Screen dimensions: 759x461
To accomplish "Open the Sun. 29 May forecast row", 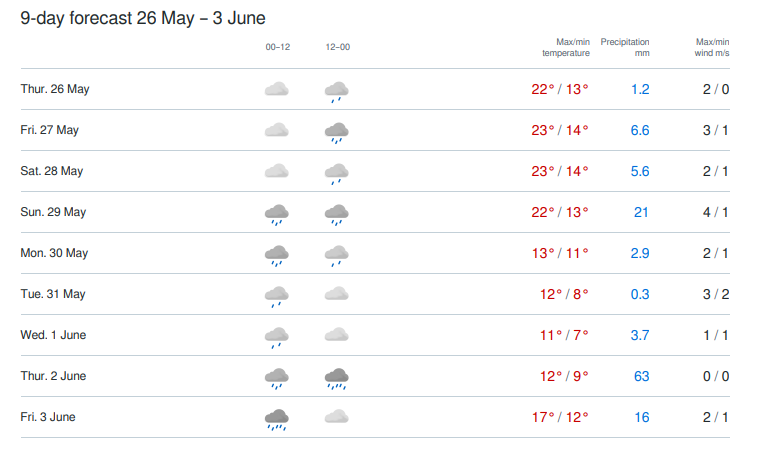I will [x=375, y=212].
